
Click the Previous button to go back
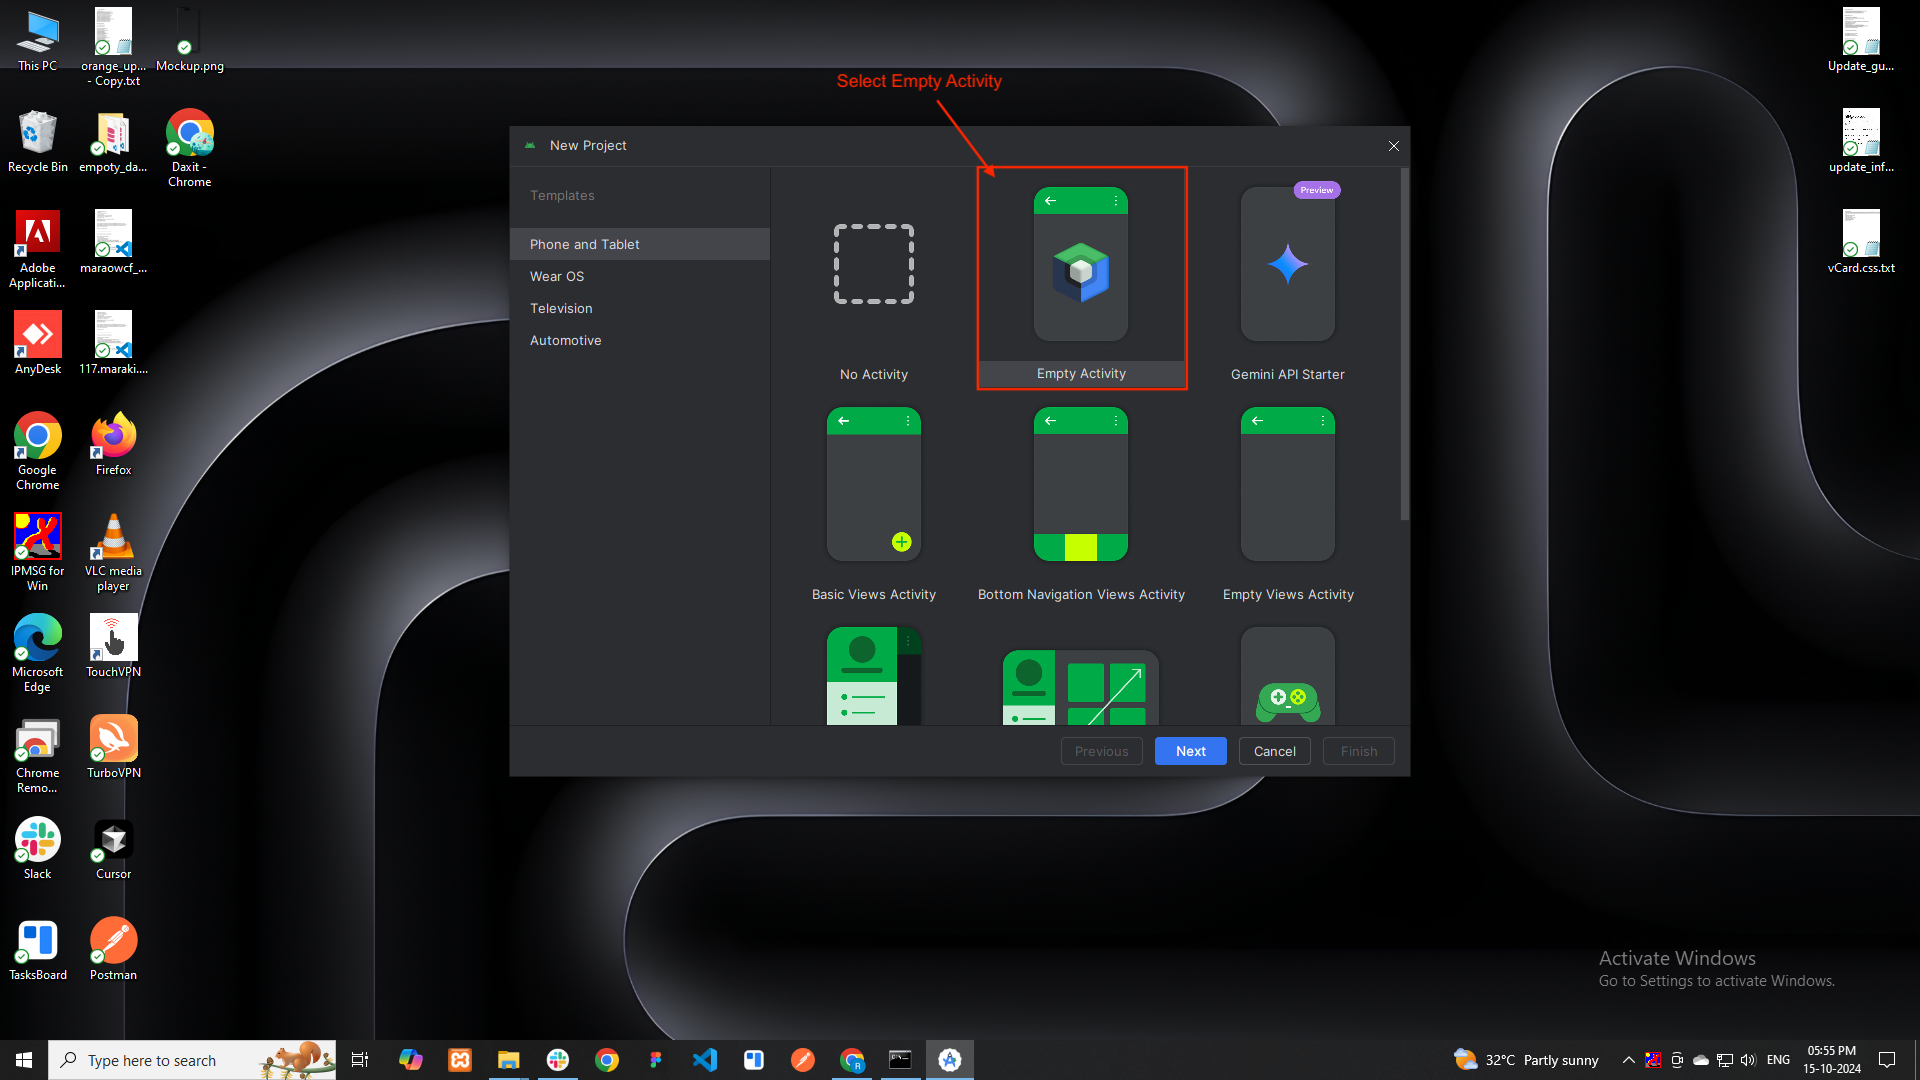click(x=1101, y=752)
